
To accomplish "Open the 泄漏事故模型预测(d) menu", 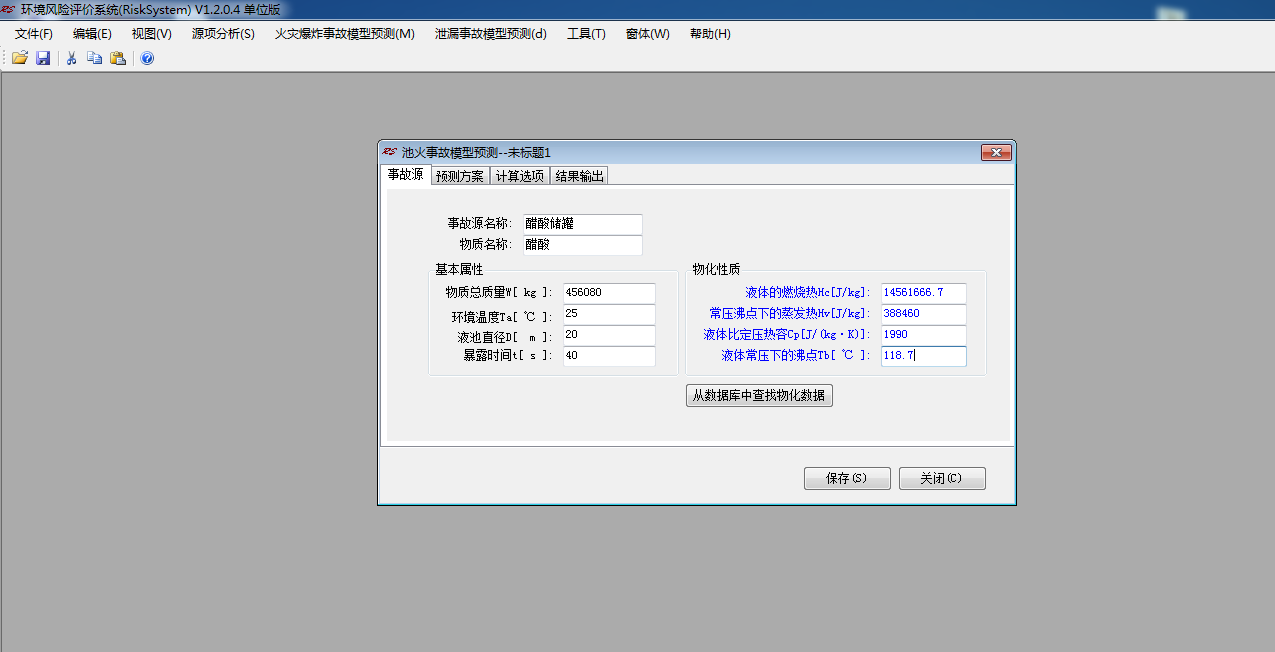I will click(x=491, y=34).
